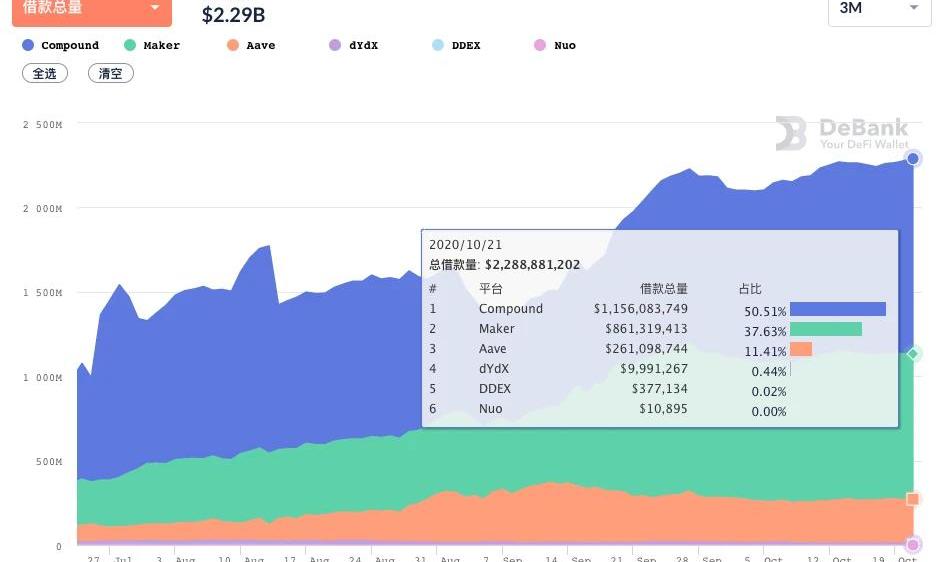Open the orange 借款总量 metric dropdown

pyautogui.click(x=91, y=10)
